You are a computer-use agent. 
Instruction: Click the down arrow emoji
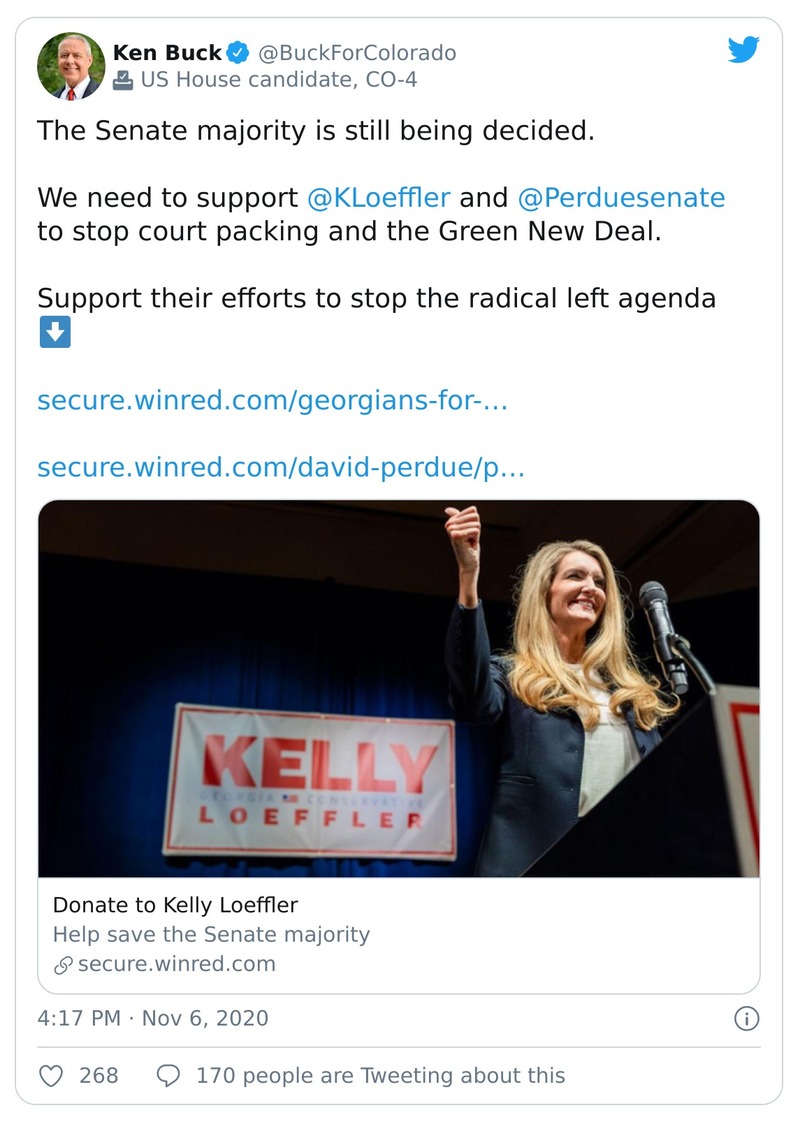[54, 333]
